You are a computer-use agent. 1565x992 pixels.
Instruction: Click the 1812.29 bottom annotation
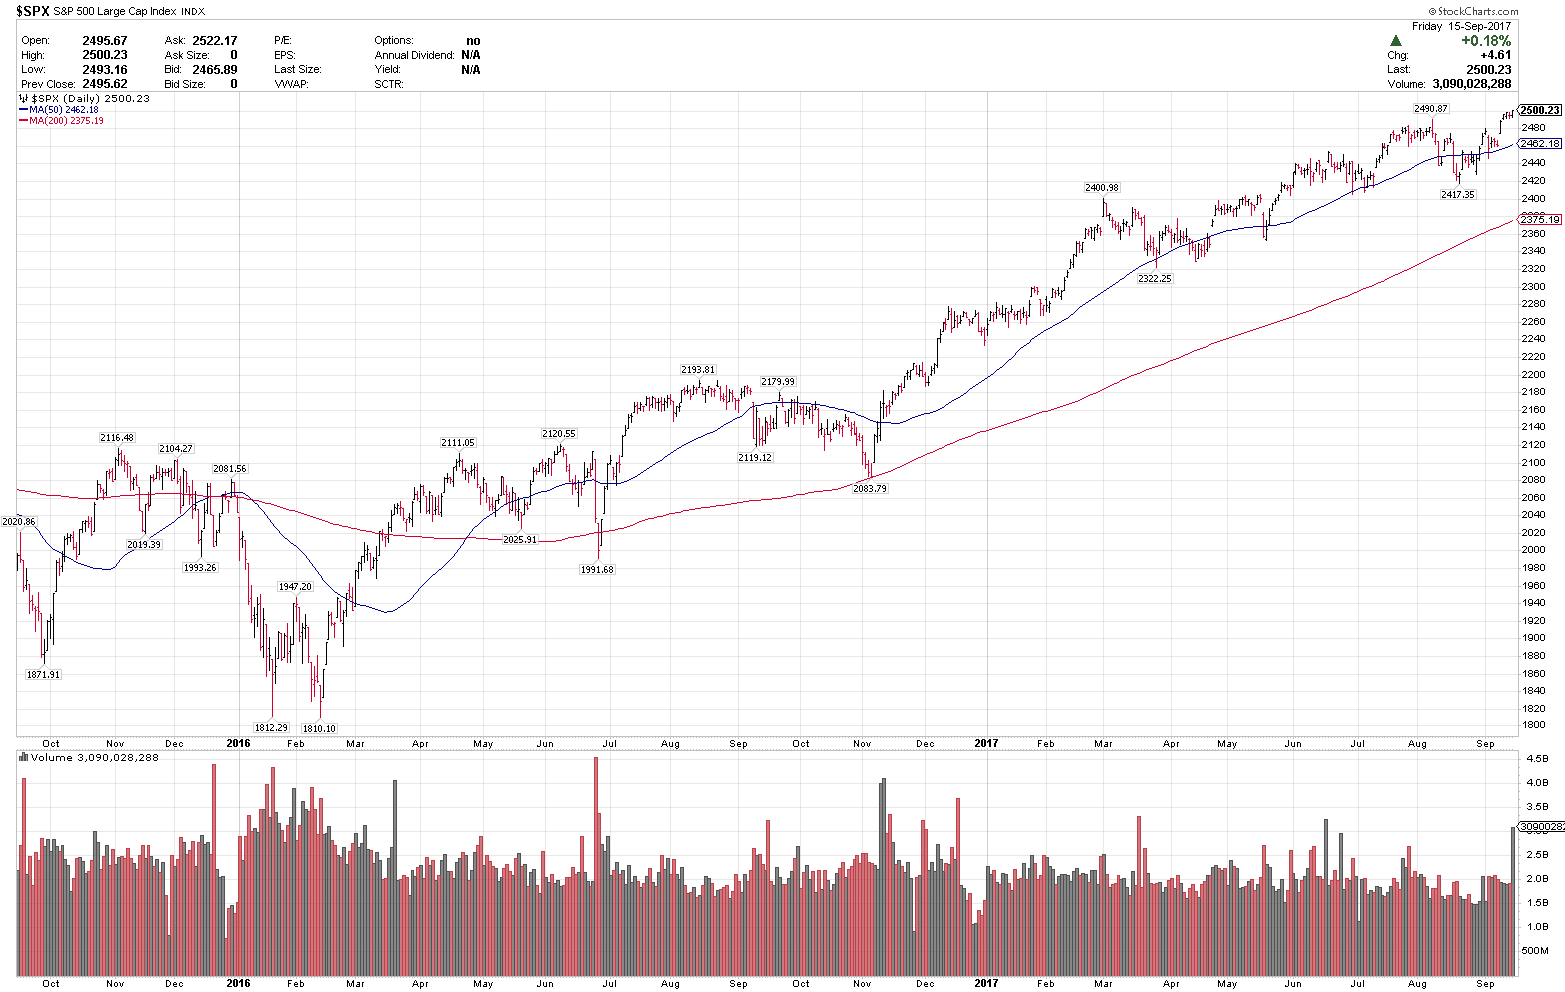(x=271, y=728)
